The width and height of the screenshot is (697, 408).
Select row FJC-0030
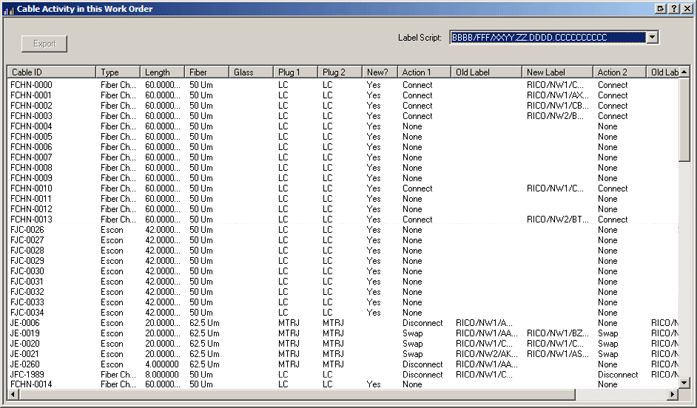pyautogui.click(x=343, y=271)
